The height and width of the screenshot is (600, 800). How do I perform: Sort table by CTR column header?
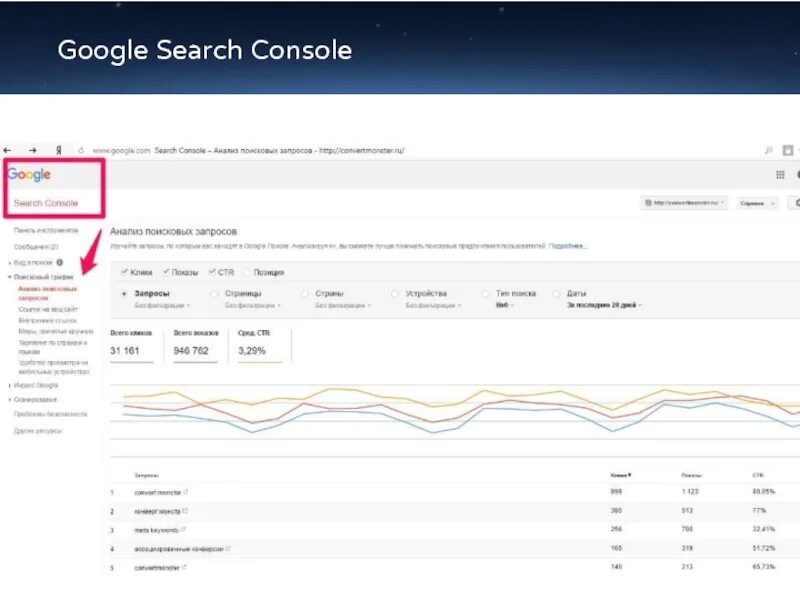click(758, 475)
